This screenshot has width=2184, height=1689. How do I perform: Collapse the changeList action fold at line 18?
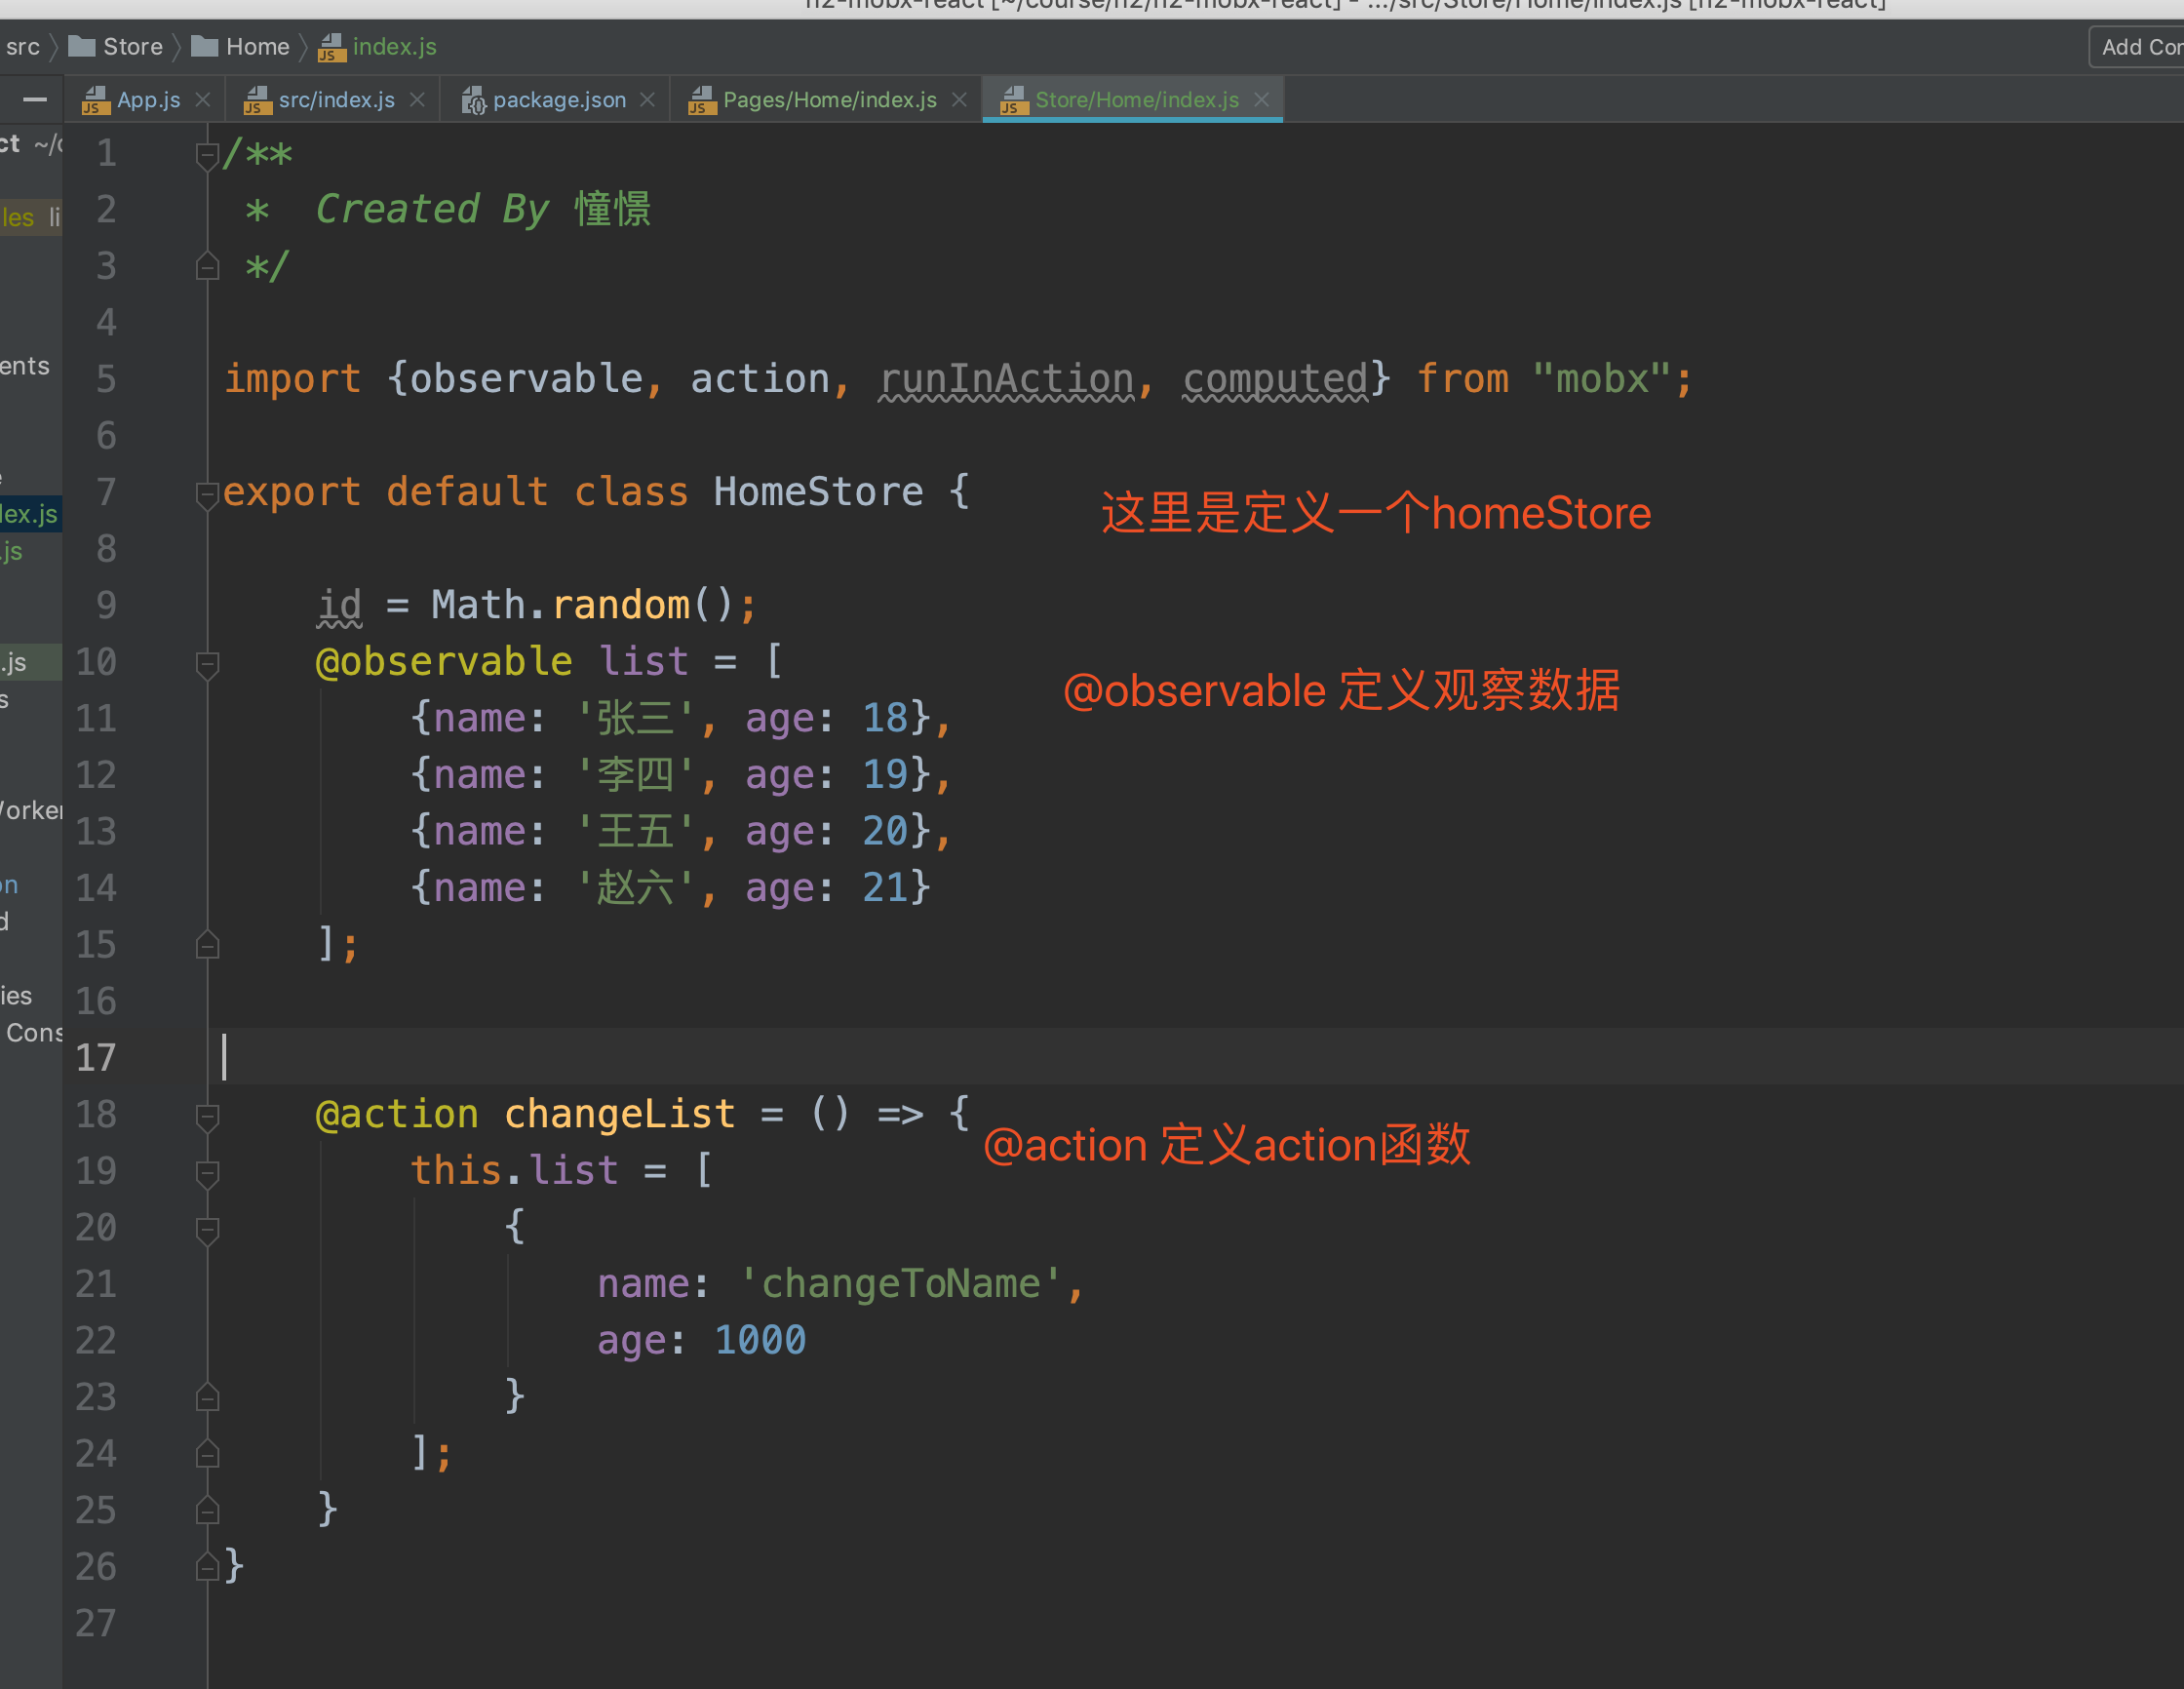(x=207, y=1116)
